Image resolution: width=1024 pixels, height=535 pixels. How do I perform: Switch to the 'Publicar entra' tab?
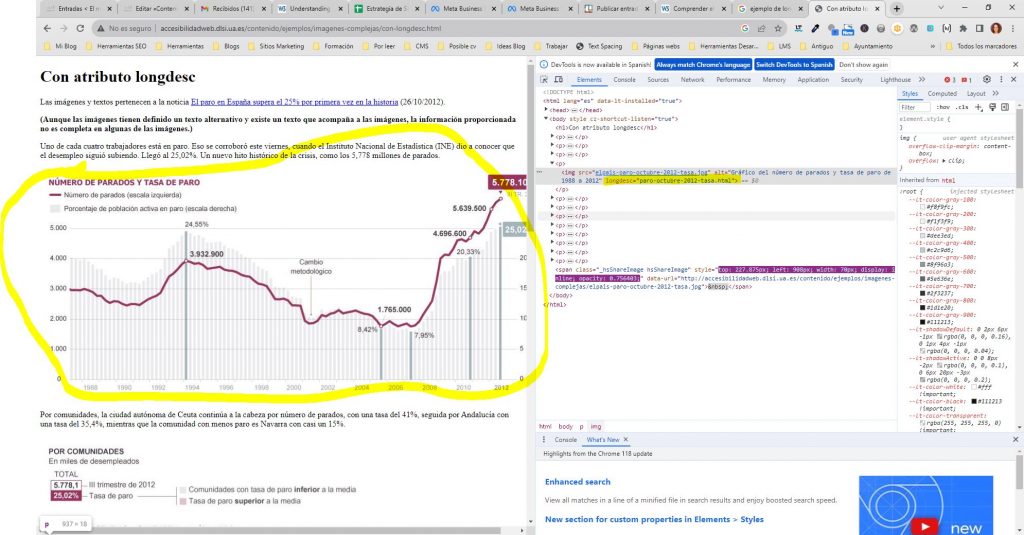[617, 8]
